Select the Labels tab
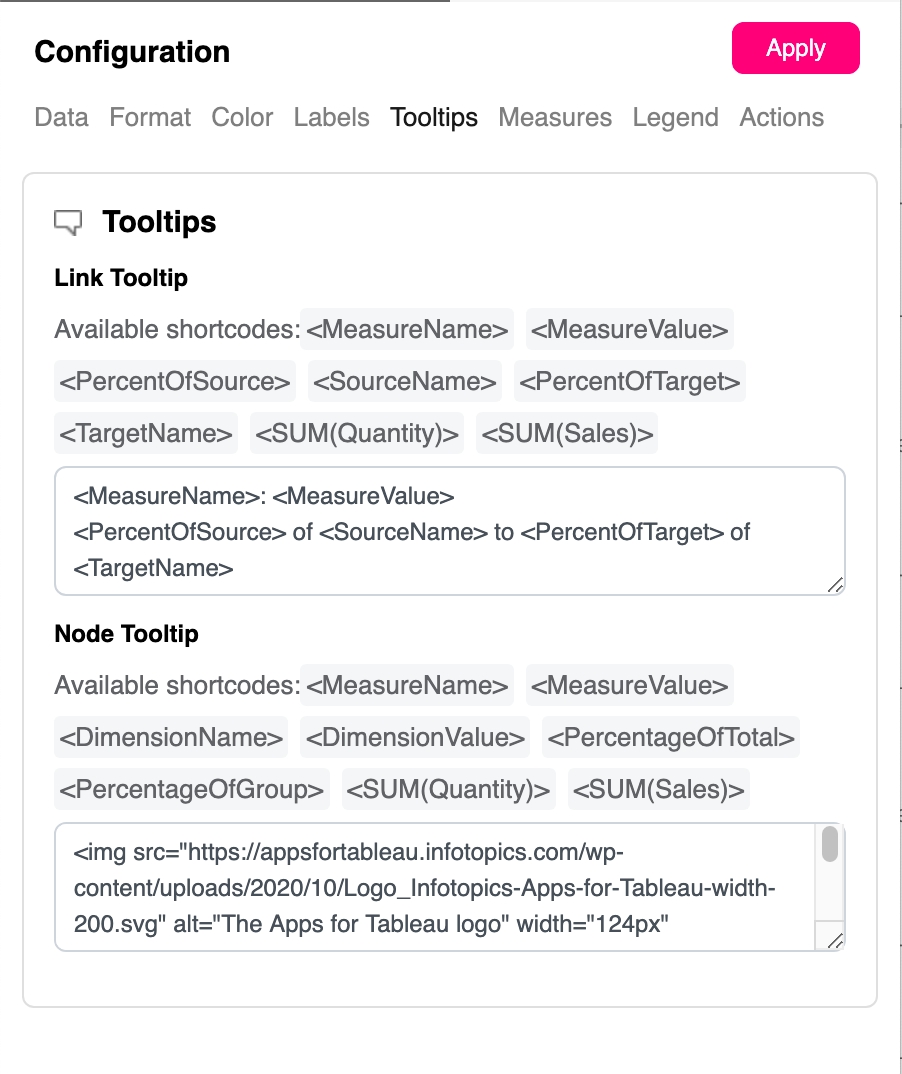This screenshot has height=1074, width=902. point(331,117)
